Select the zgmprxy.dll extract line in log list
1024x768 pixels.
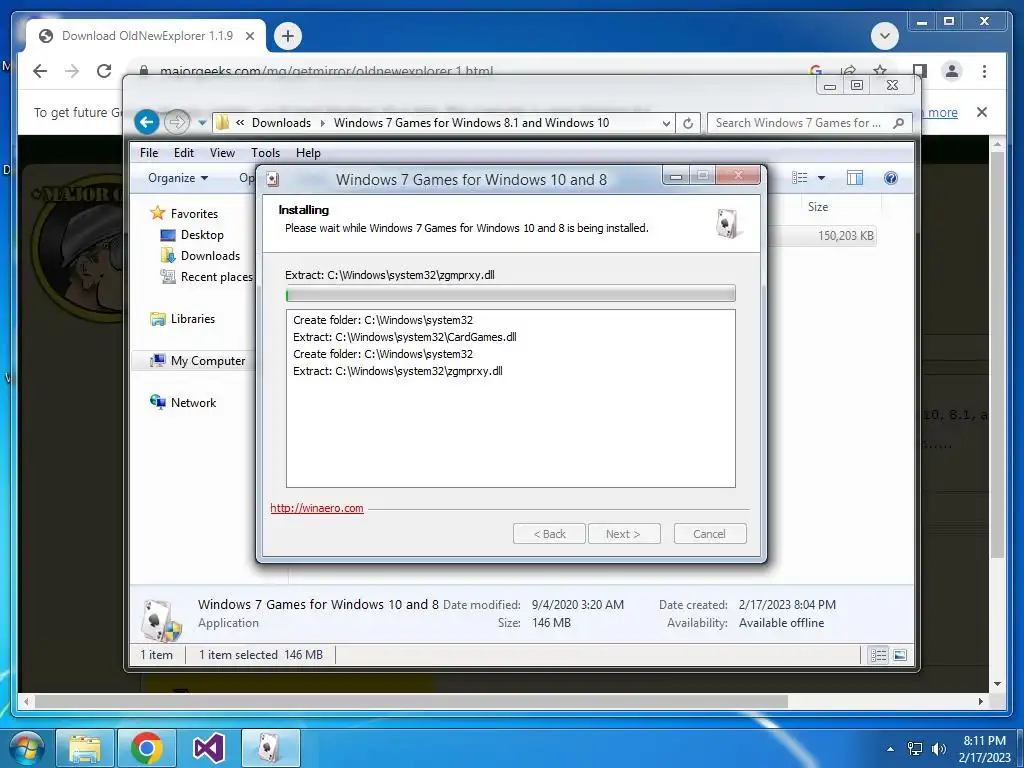398,371
